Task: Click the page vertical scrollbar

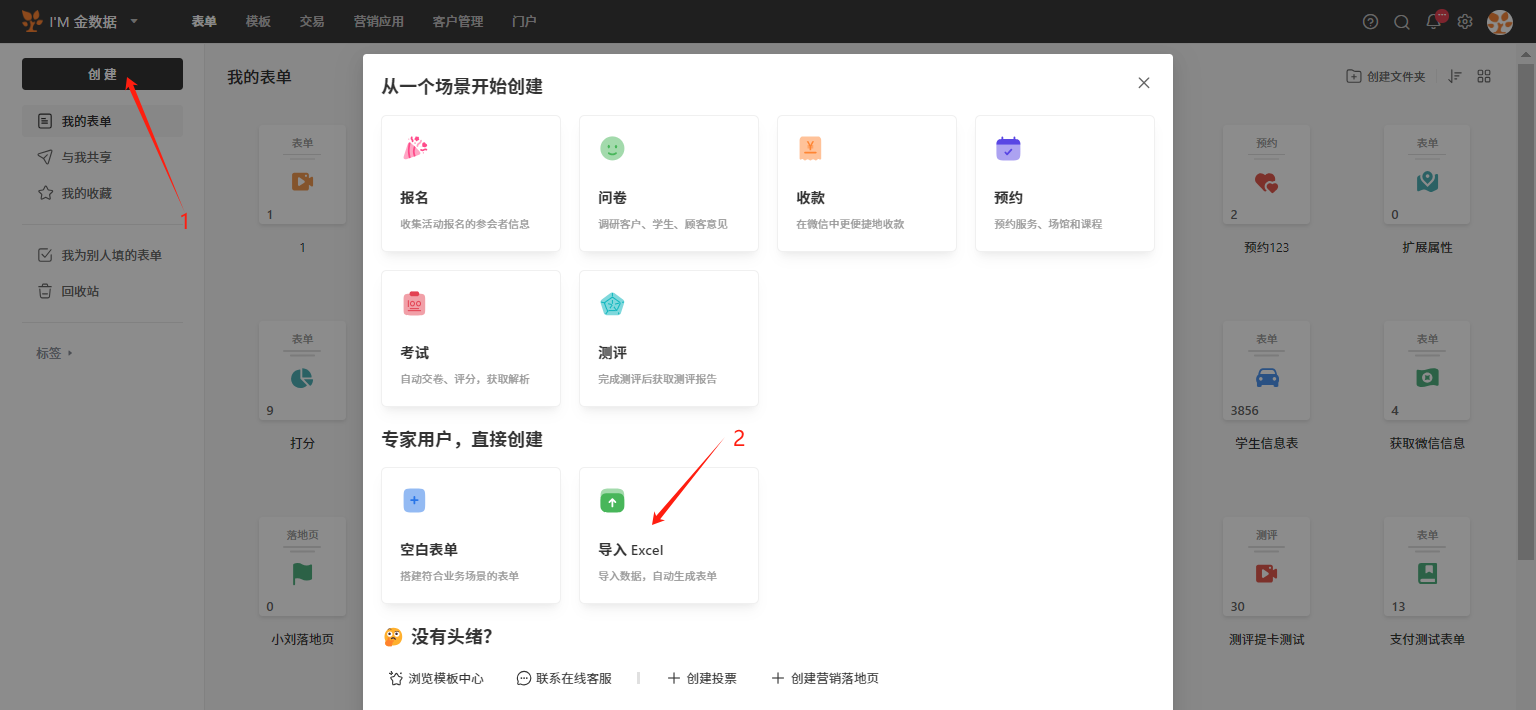Action: (x=1526, y=310)
